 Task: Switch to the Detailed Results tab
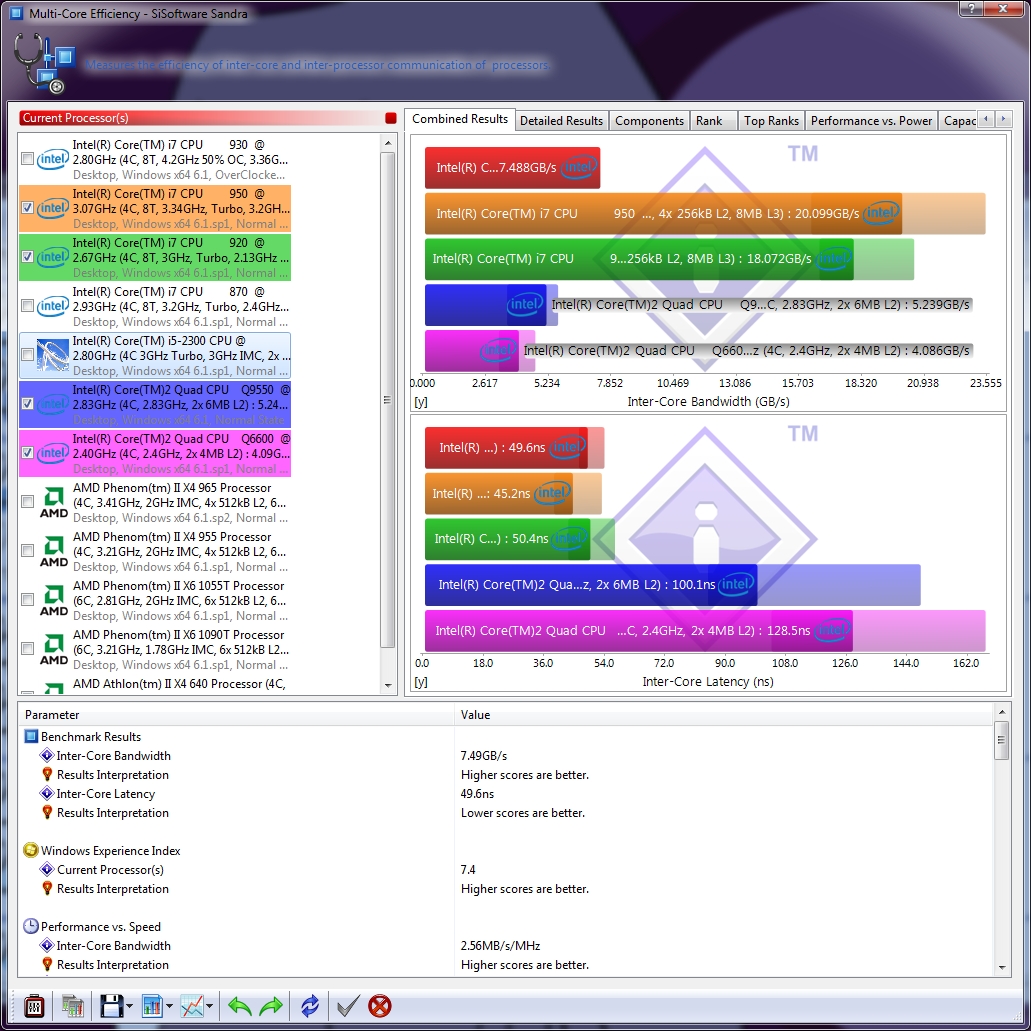click(561, 120)
